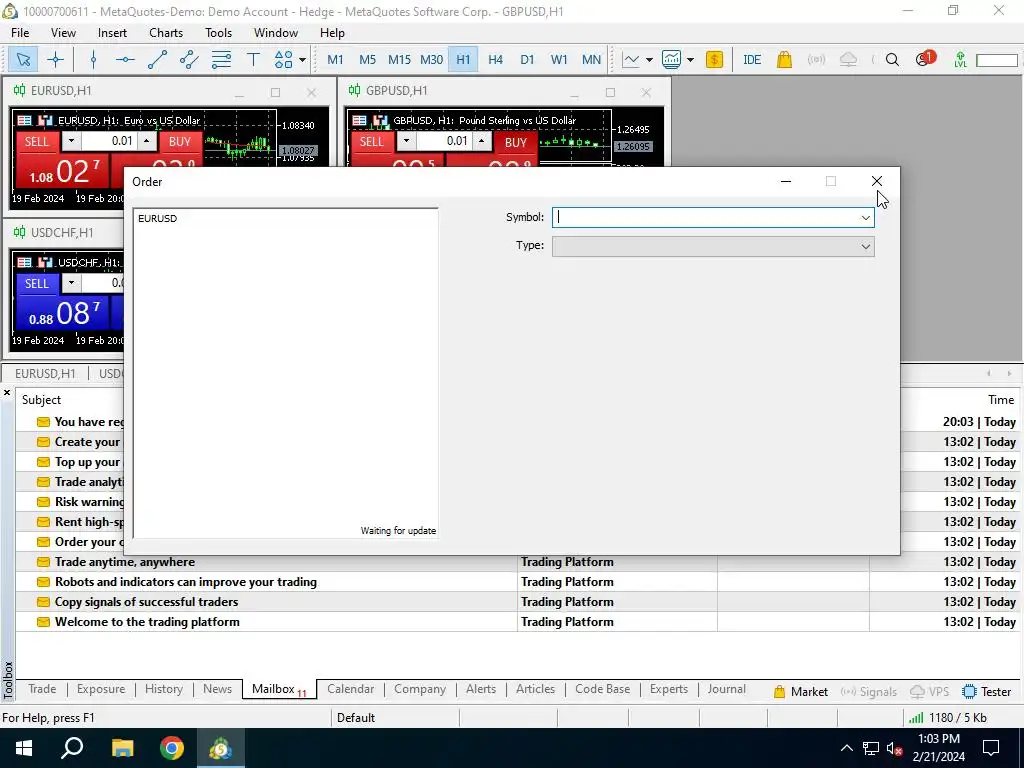Image resolution: width=1024 pixels, height=768 pixels.
Task: Switch chart to MN timeframe
Action: 591,59
